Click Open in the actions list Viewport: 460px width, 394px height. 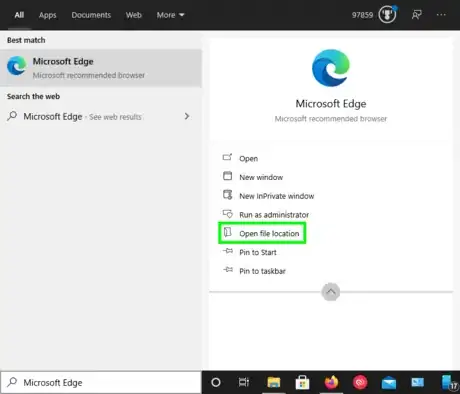tap(248, 159)
